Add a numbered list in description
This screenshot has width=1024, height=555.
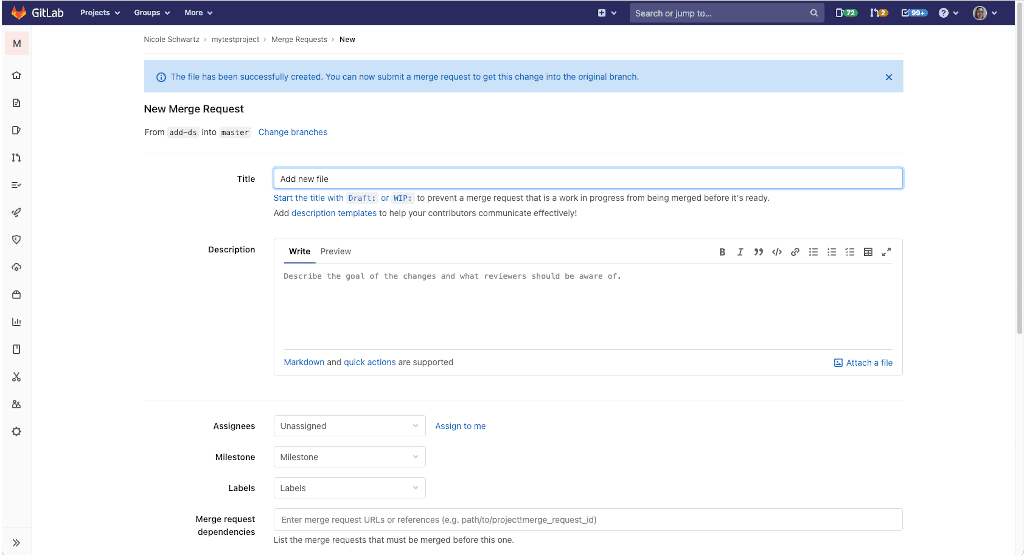tap(831, 252)
